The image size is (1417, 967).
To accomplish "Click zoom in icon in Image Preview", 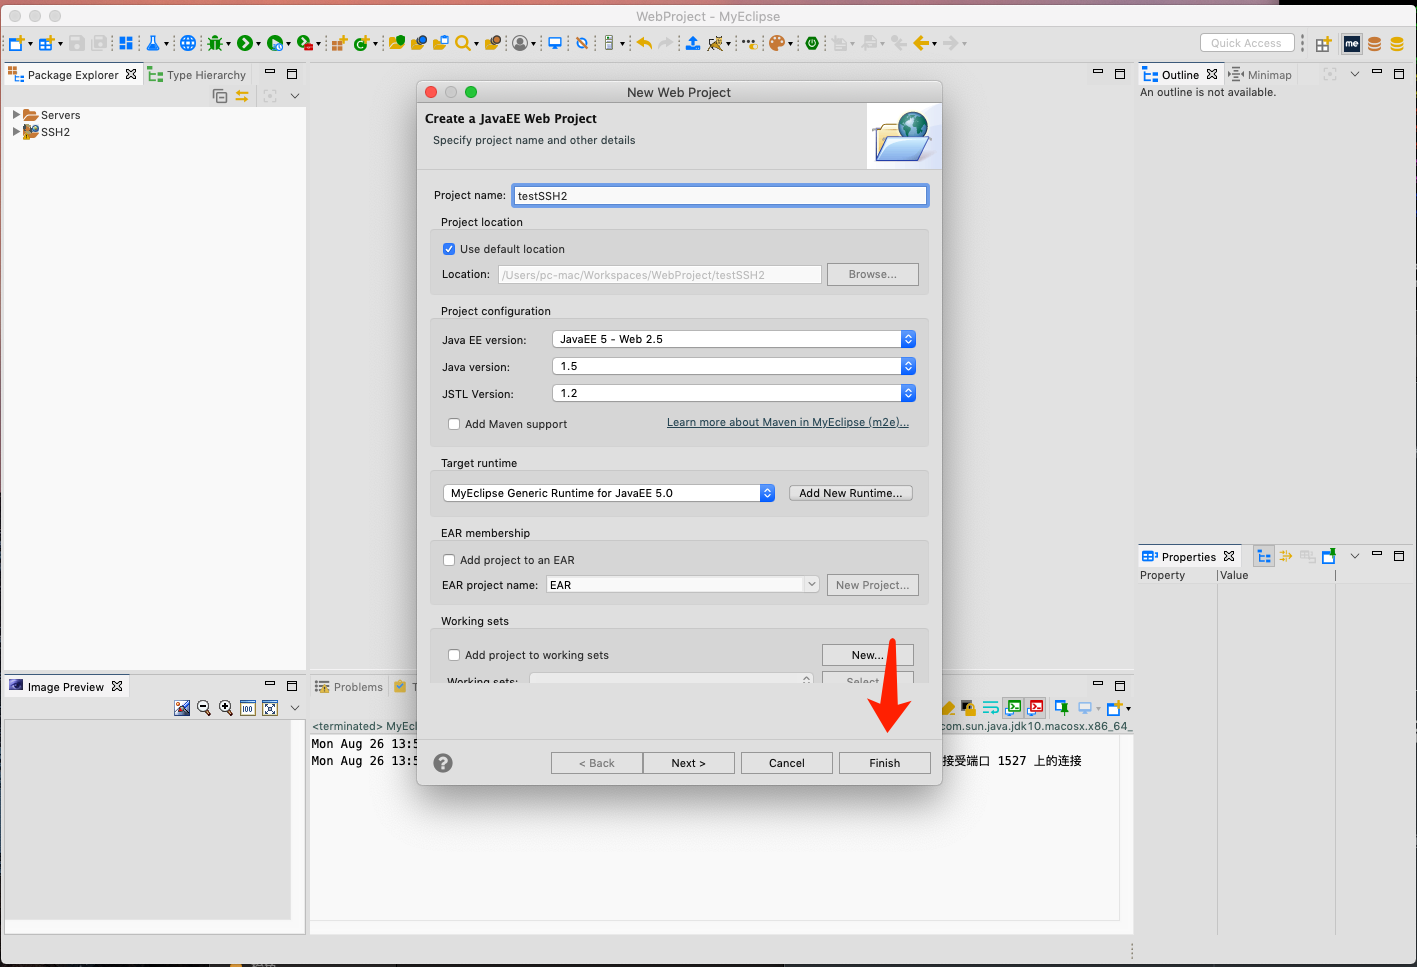I will click(226, 708).
